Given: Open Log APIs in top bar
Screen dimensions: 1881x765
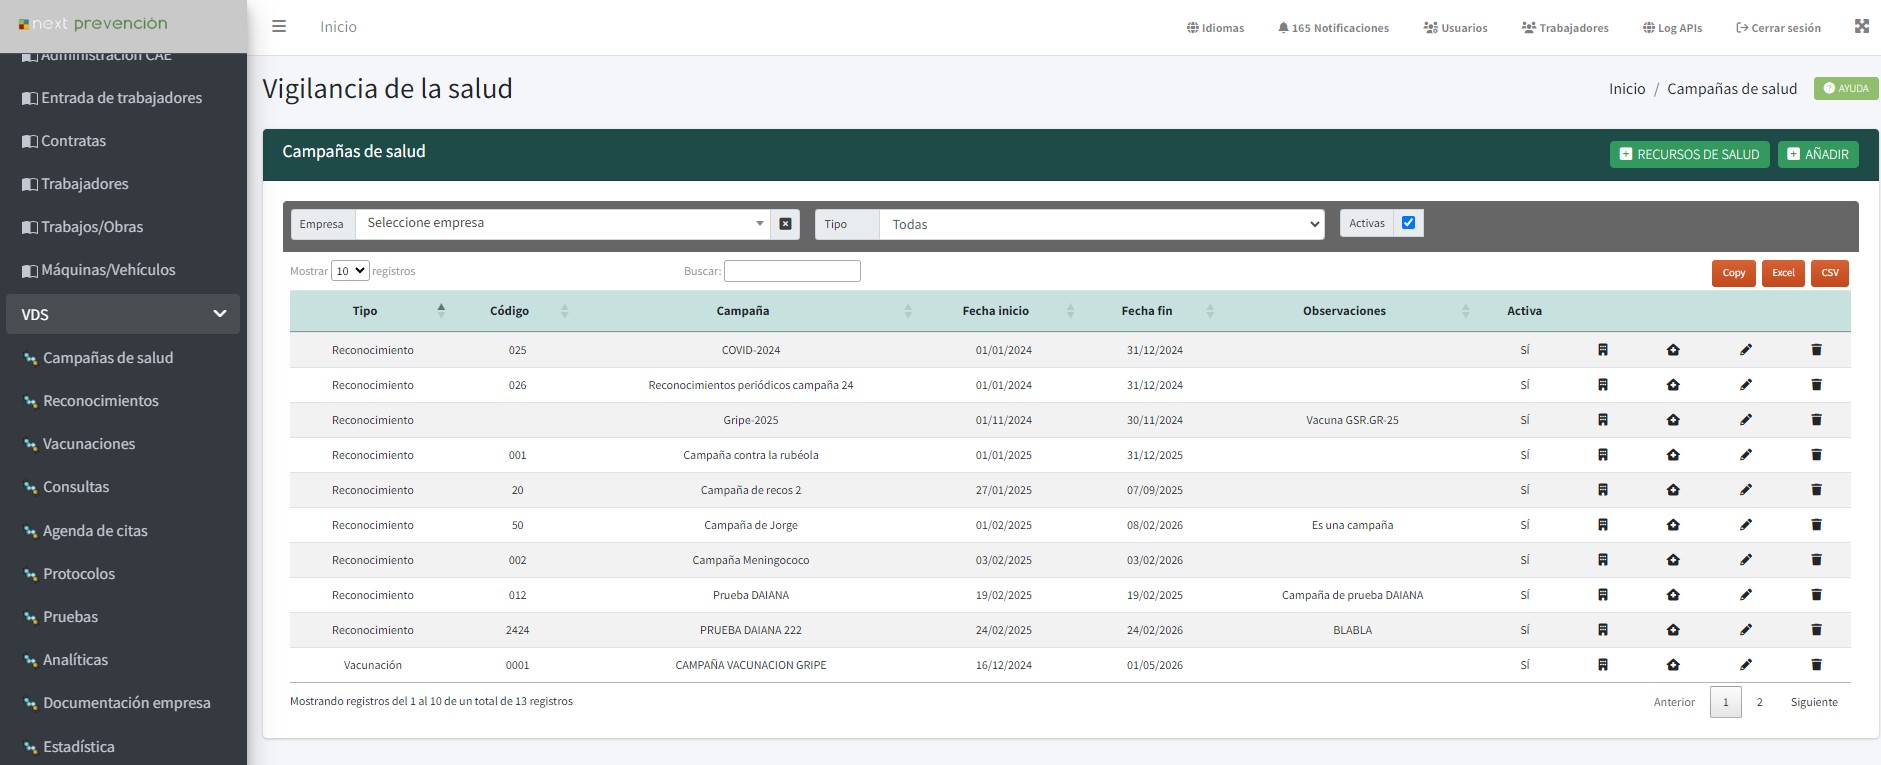Looking at the screenshot, I should pos(1672,28).
